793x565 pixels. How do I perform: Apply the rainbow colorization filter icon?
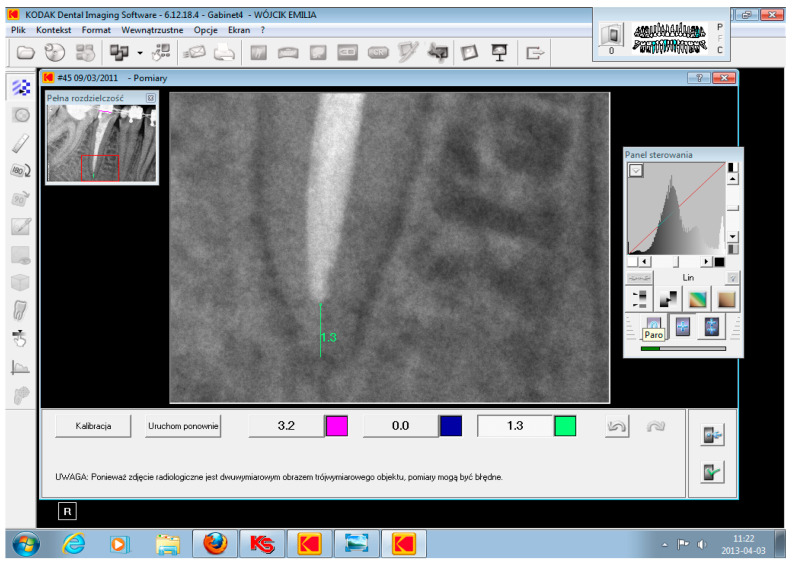[x=696, y=298]
